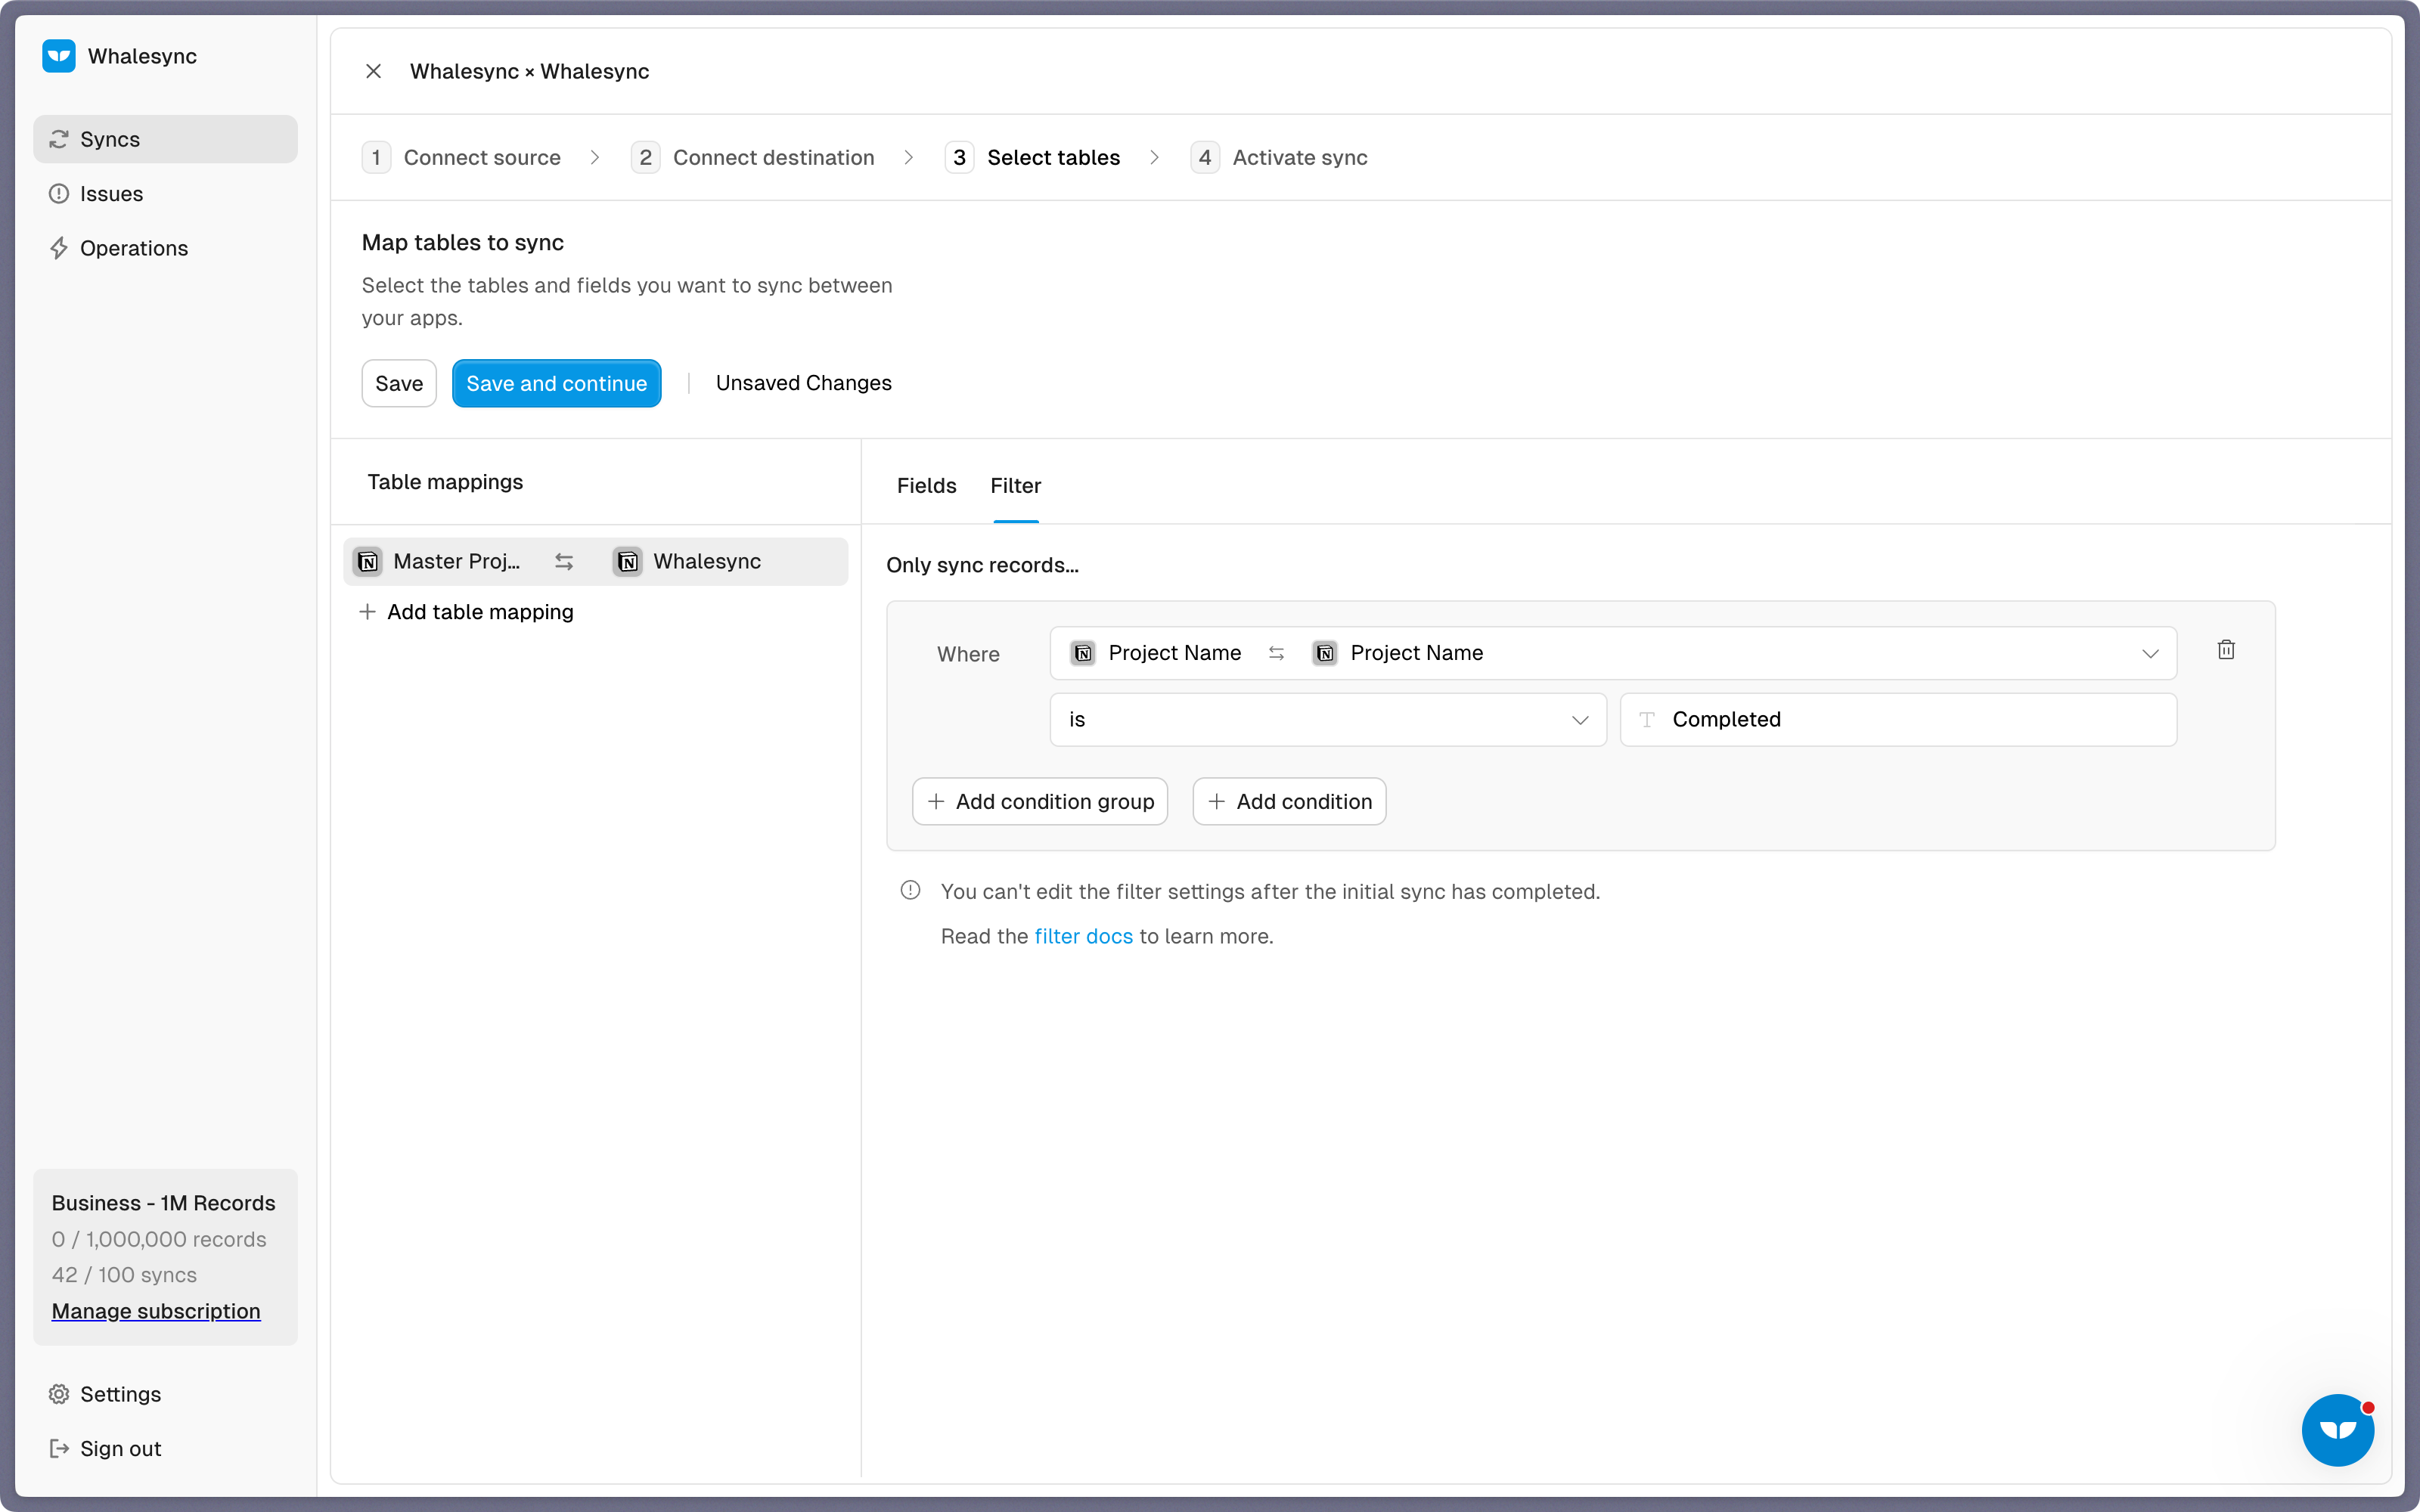This screenshot has width=2420, height=1512.
Task: Switch to the Filter tab
Action: coord(1015,486)
